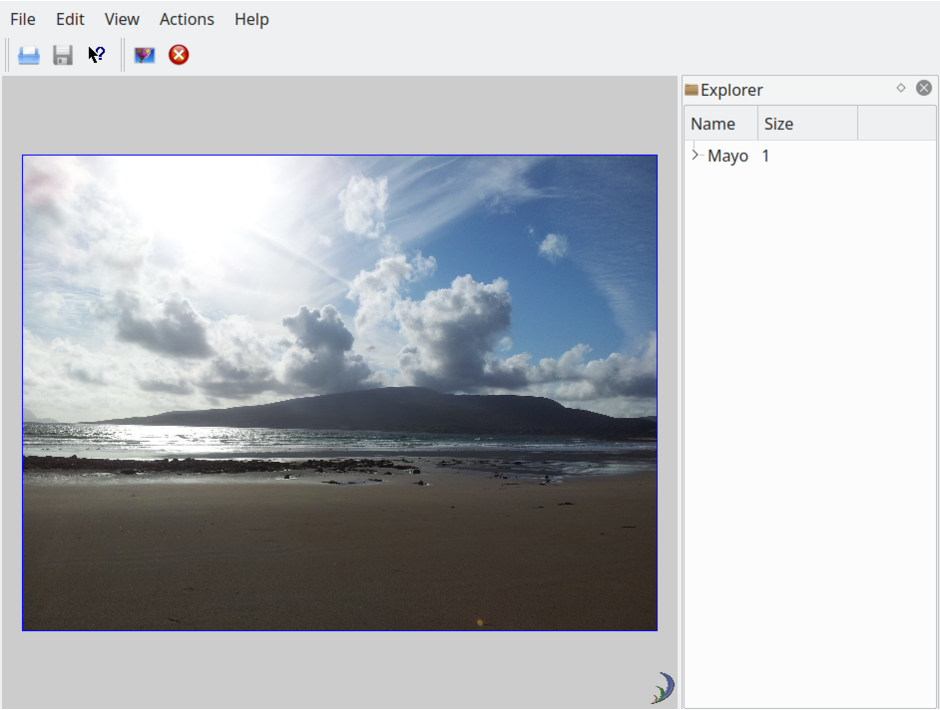940x710 pixels.
Task: Click the beach photo in the viewer
Action: (340, 392)
